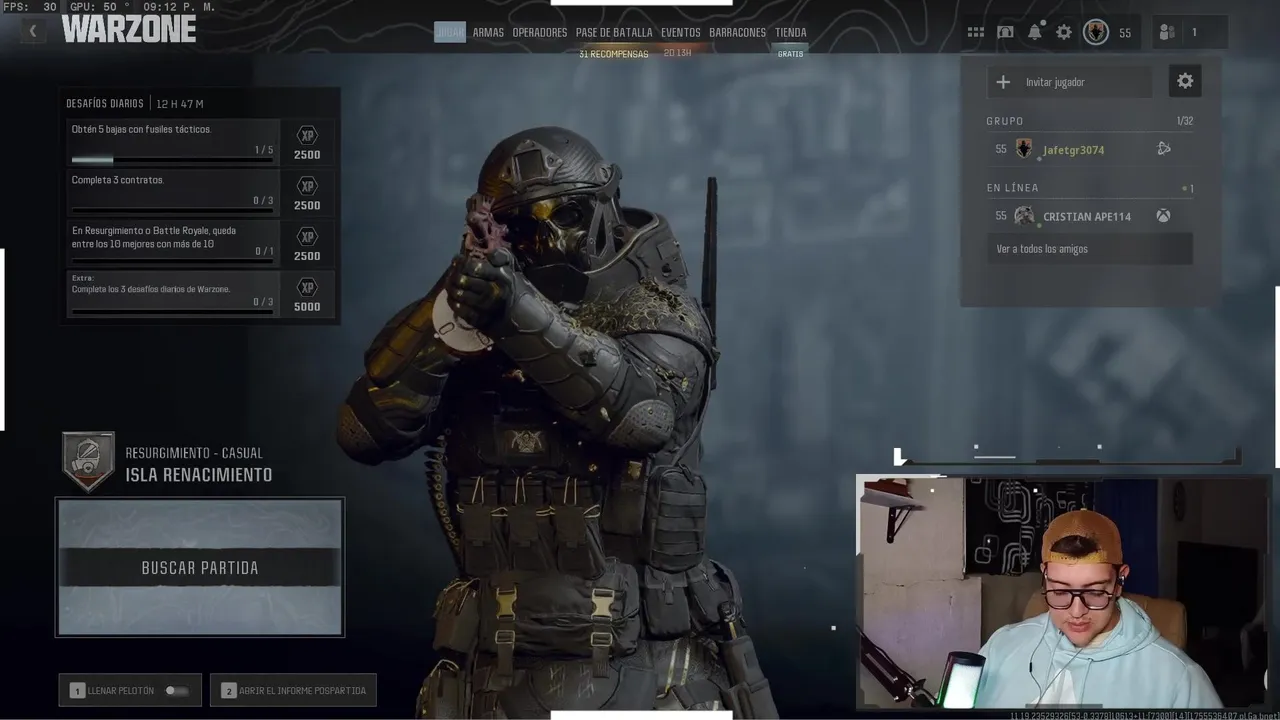Click XP icon for contracts challenge

coord(307,186)
